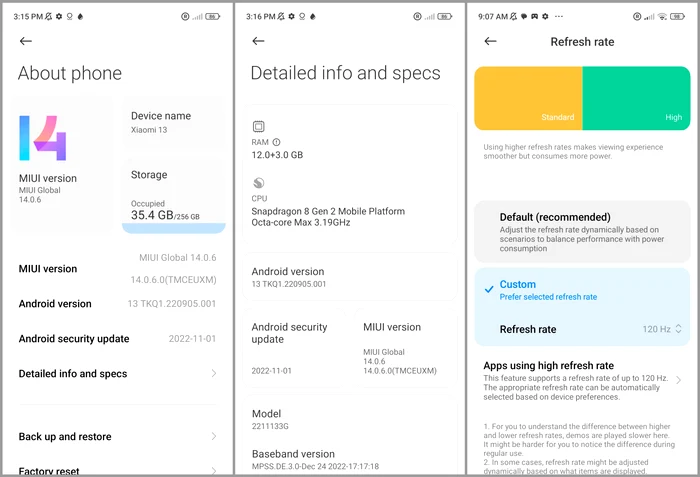Open the Storage card
700x477 pixels.
coord(174,197)
